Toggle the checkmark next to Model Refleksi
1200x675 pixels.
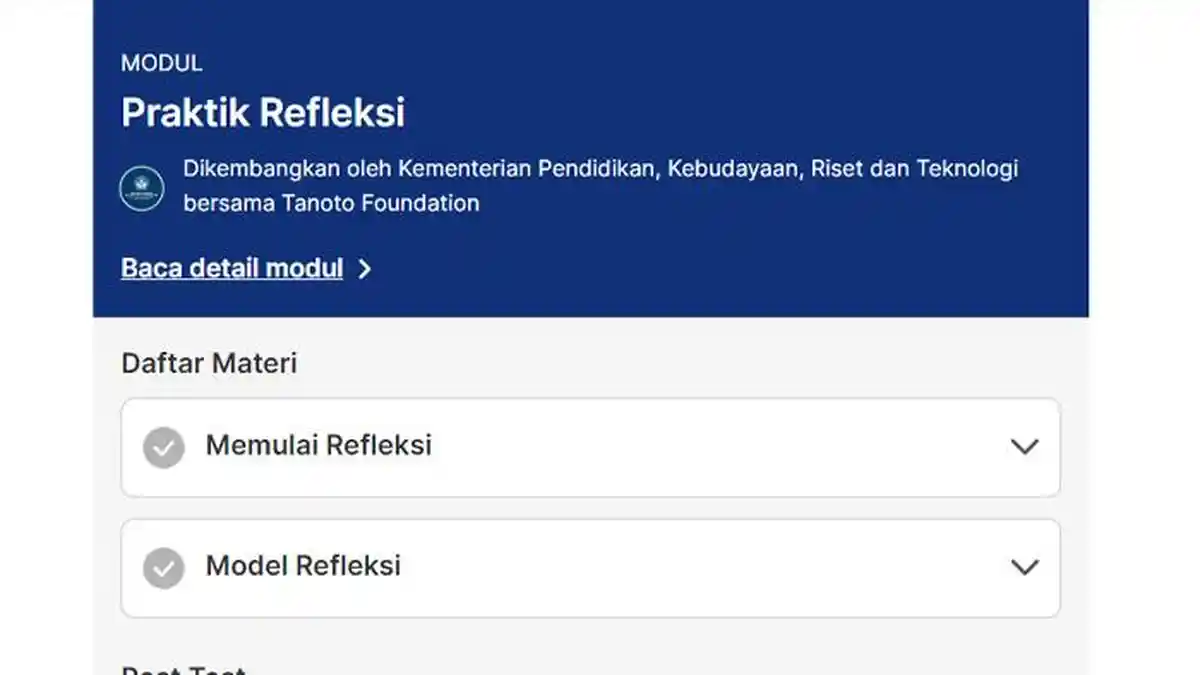tap(164, 568)
